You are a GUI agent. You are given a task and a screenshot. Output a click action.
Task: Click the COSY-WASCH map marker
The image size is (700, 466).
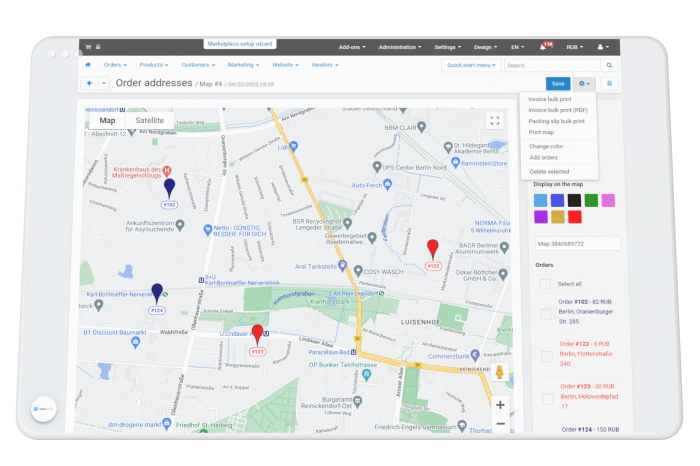click(x=358, y=270)
